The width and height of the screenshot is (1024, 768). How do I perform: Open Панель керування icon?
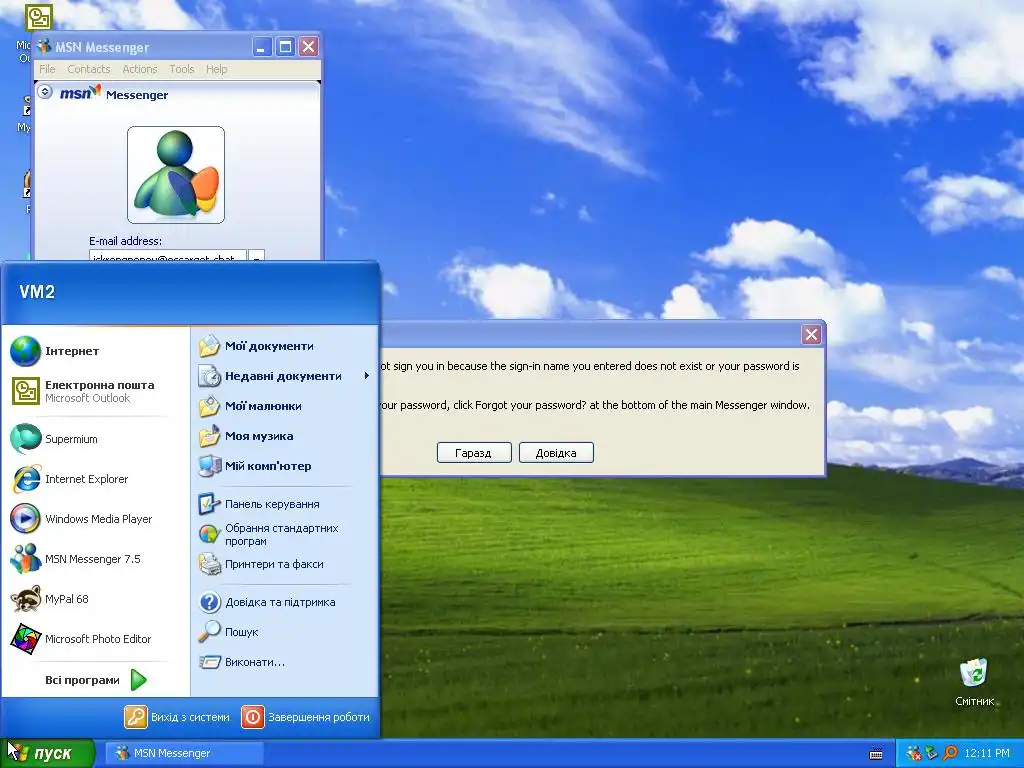point(210,504)
